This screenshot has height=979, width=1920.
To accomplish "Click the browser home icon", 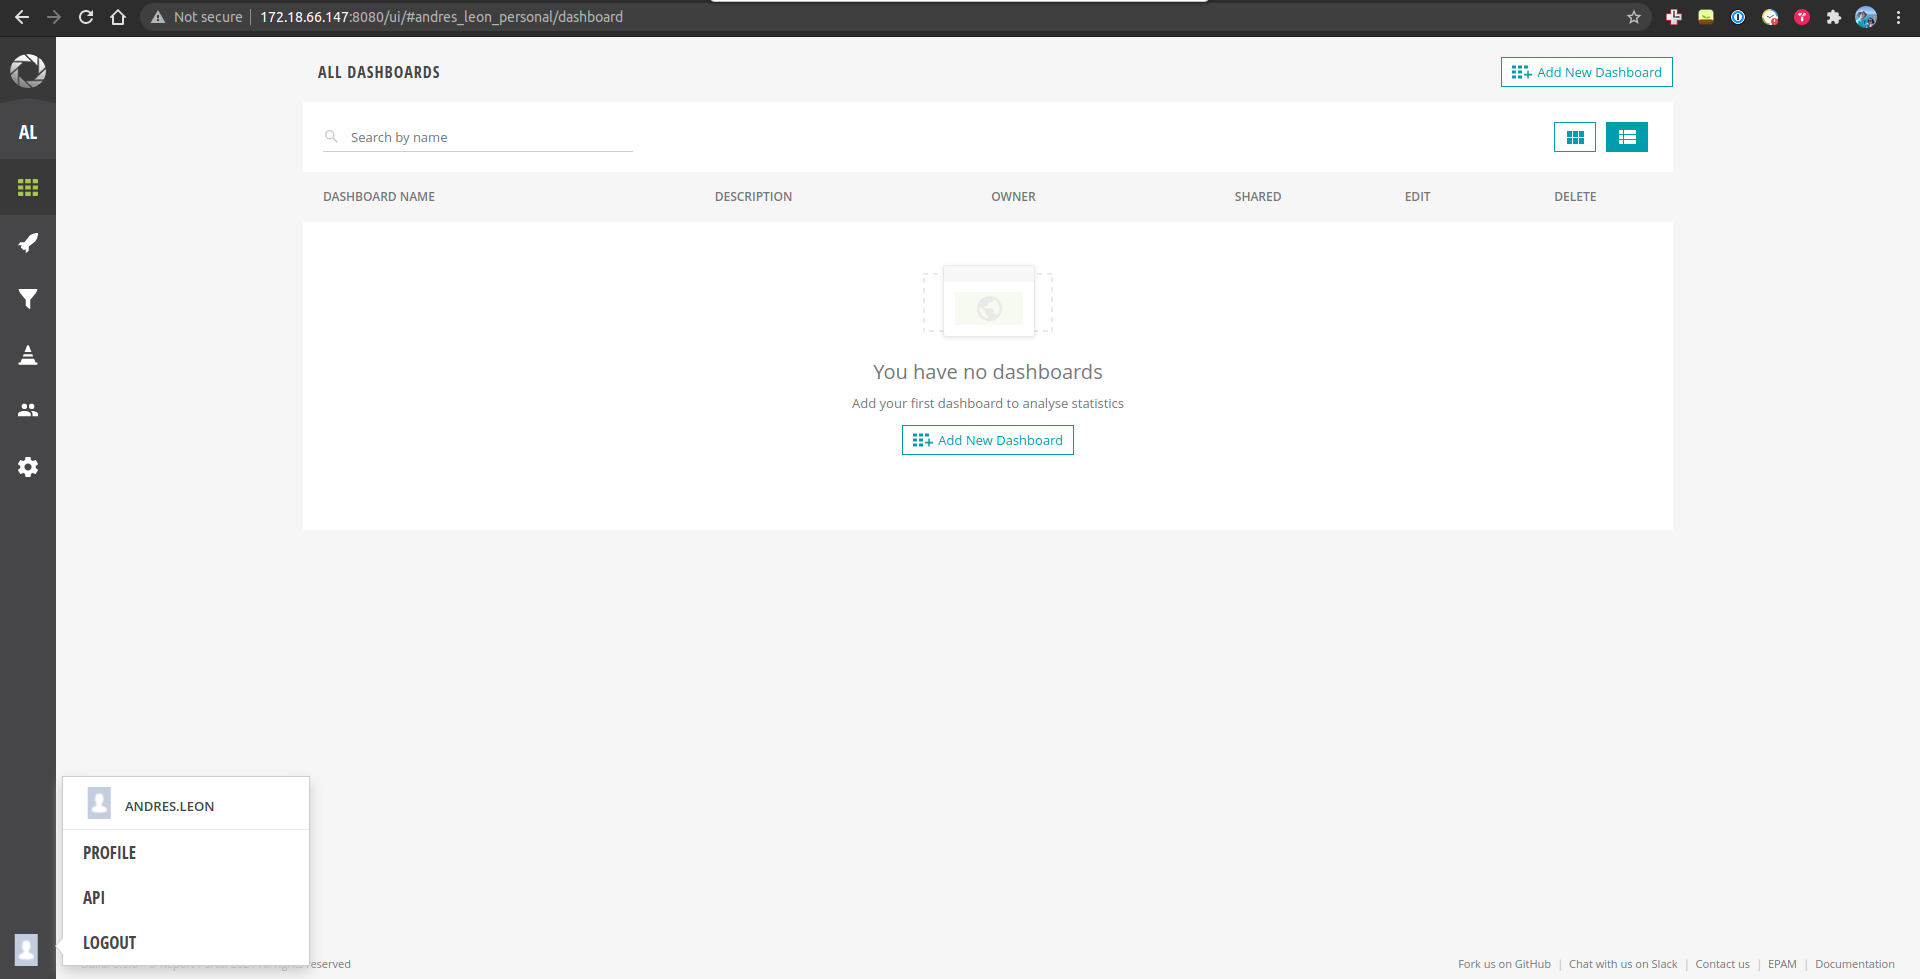I will pos(118,17).
